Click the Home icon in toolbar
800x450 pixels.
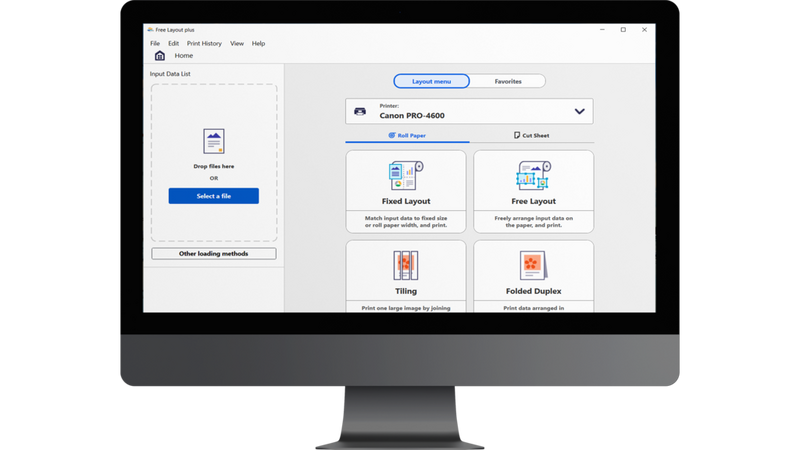click(x=160, y=56)
